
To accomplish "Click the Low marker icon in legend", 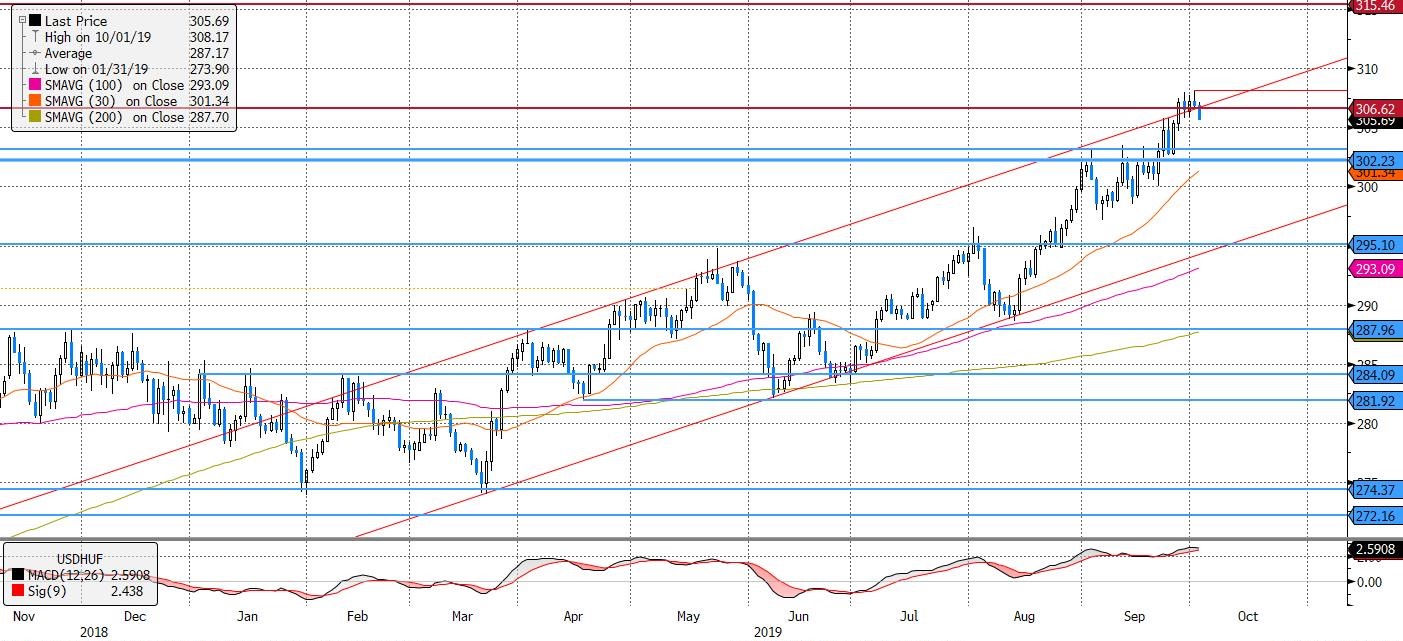I will coord(35,69).
